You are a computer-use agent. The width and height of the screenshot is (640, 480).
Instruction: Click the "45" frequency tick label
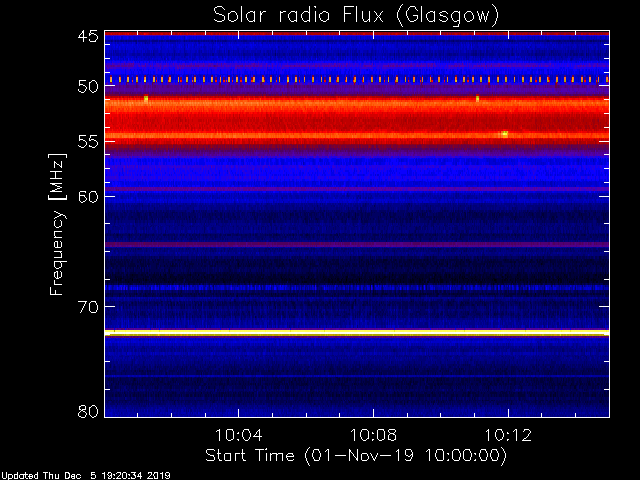88,37
